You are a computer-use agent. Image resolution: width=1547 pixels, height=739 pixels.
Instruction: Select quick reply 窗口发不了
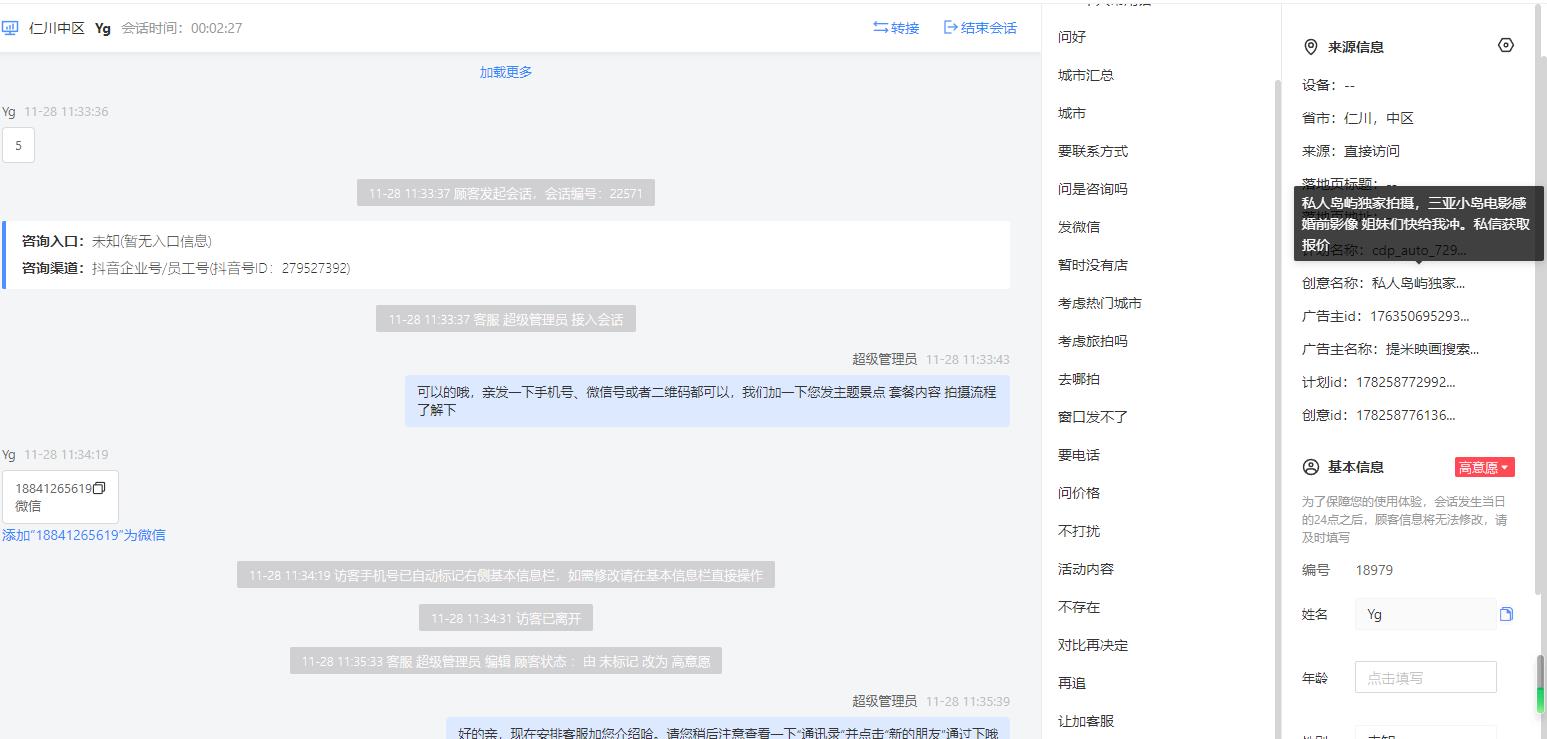1093,417
